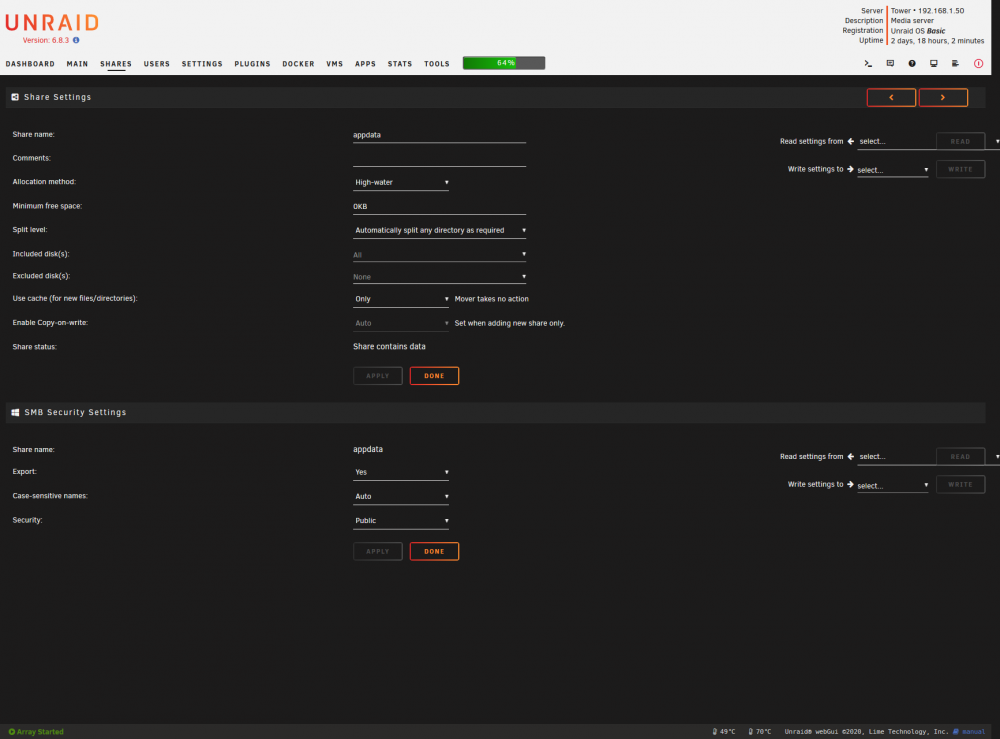Expand the Excluded disk(s) dropdown
1000x739 pixels.
pos(439,277)
